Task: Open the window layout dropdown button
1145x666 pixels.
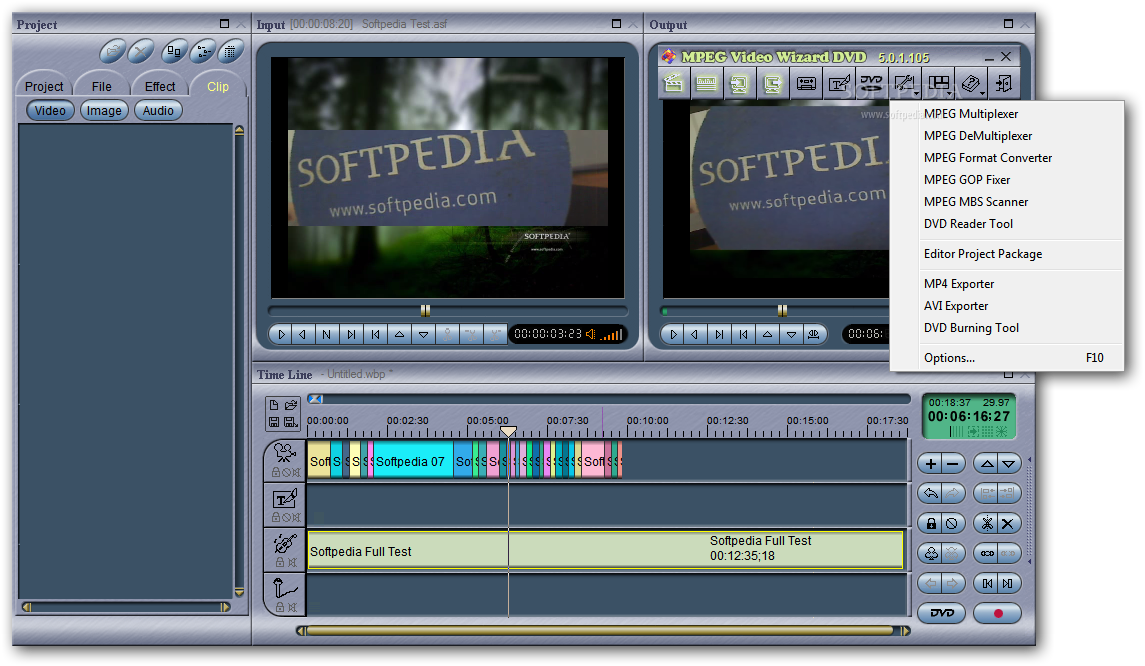Action: tap(939, 83)
